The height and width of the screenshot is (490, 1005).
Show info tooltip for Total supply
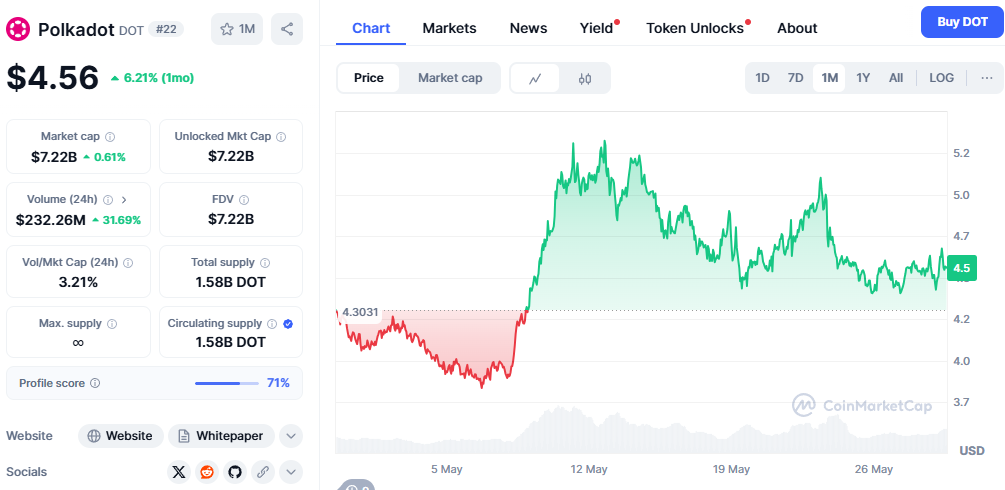click(265, 262)
